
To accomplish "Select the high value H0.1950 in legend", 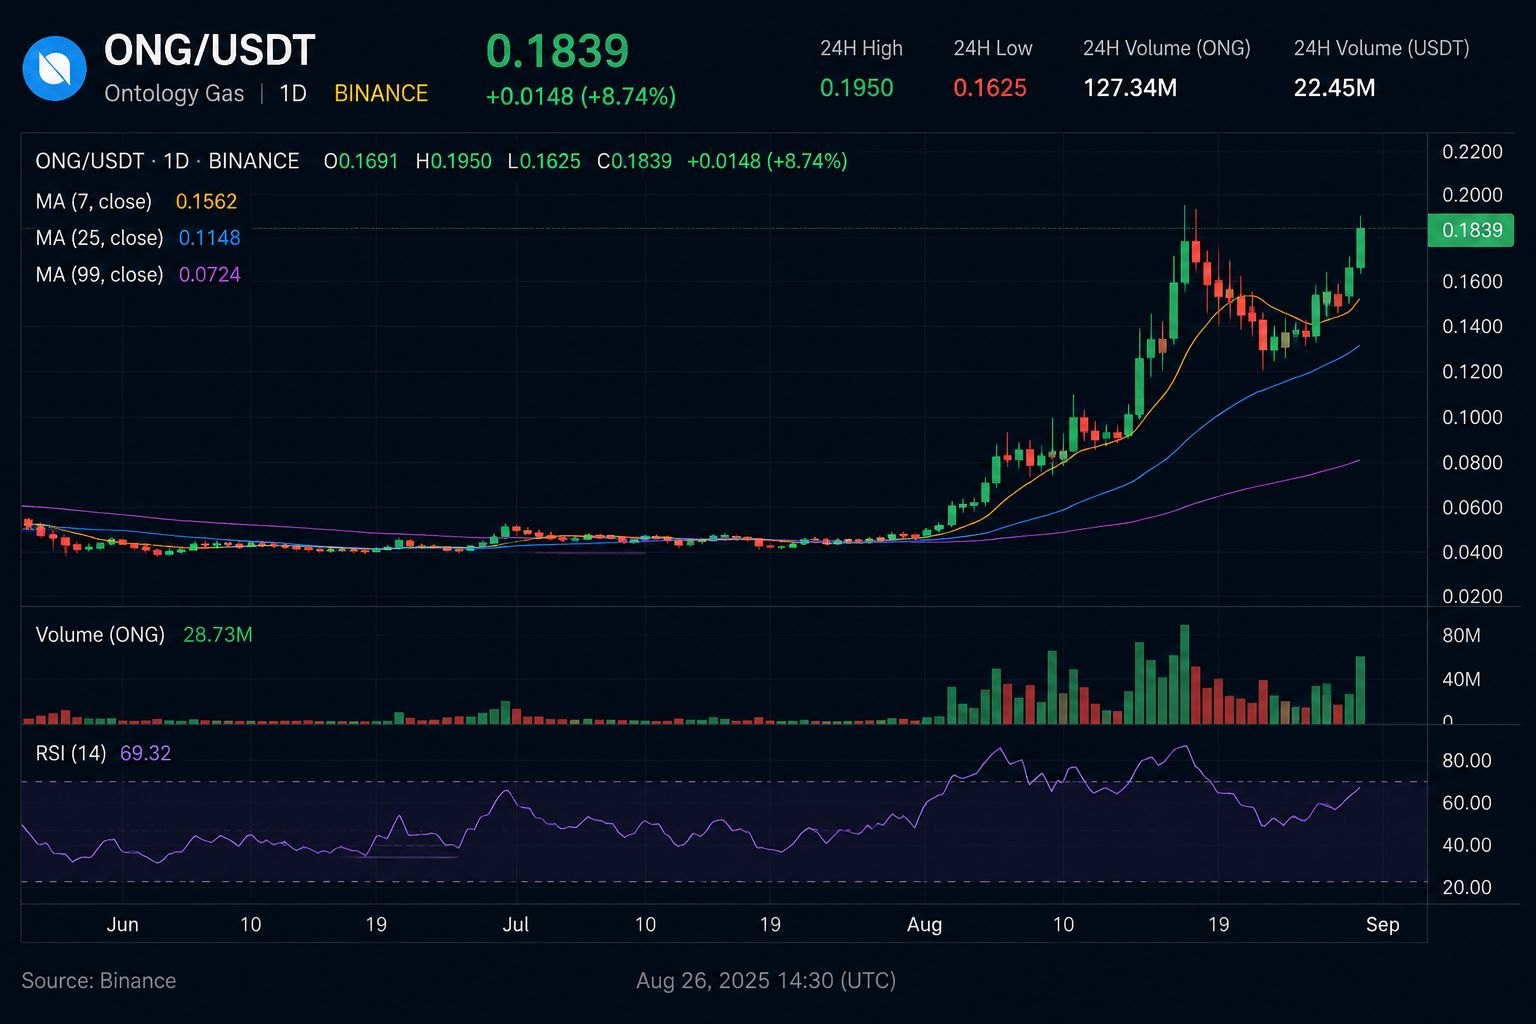I will (x=454, y=161).
